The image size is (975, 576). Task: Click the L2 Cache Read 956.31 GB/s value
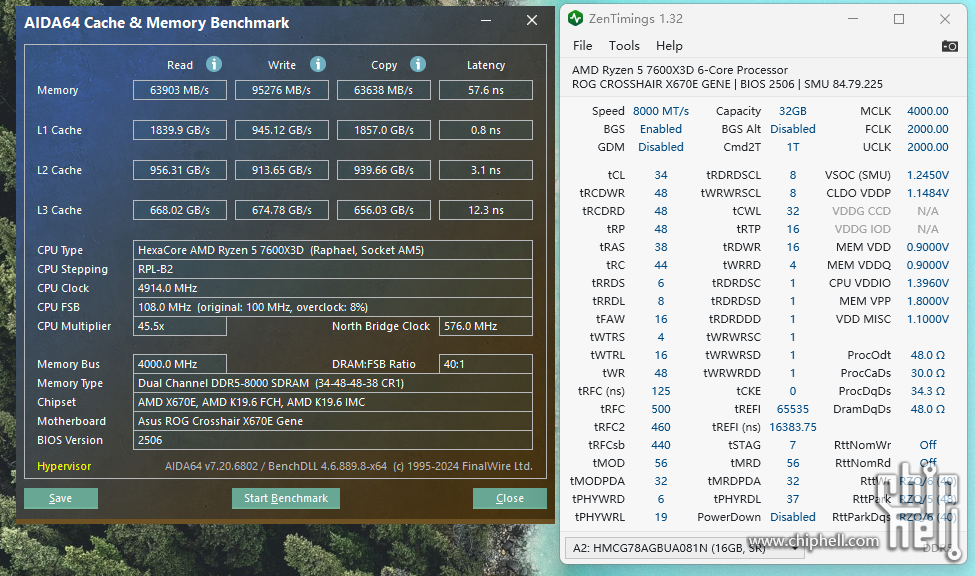[x=180, y=170]
